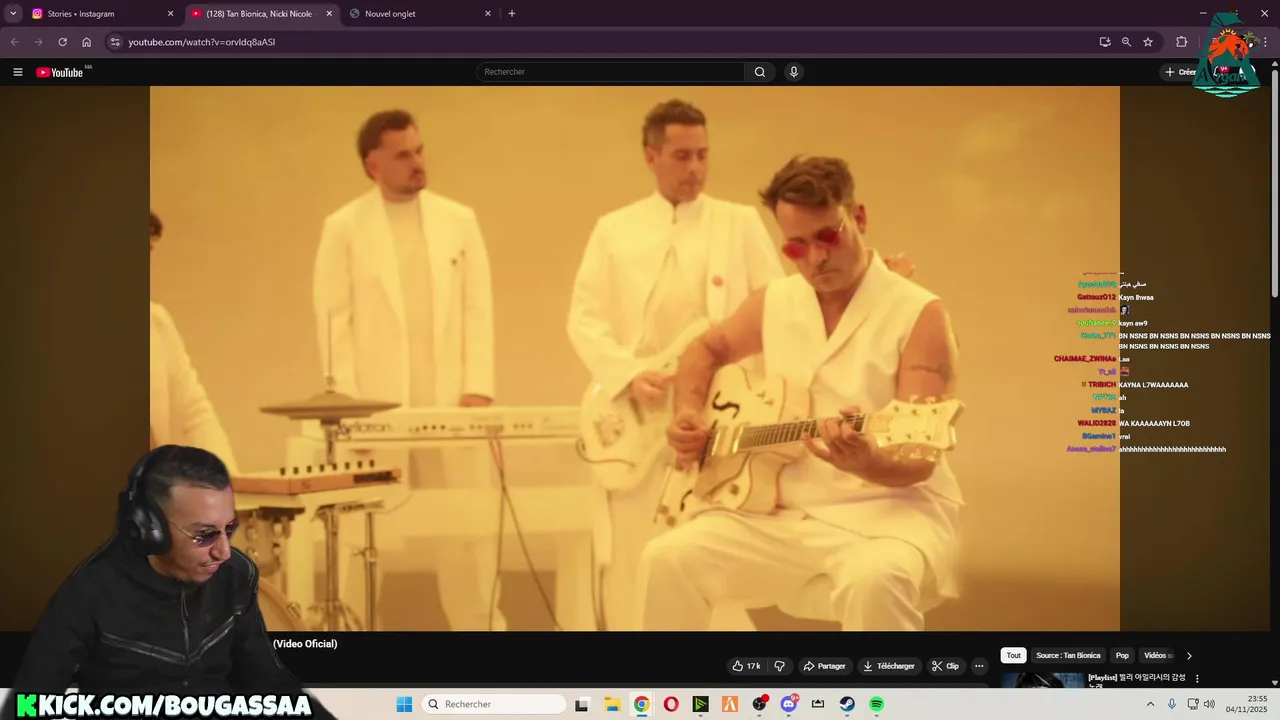Click the zoom magnifier icon in address bar
The height and width of the screenshot is (720, 1280).
[1126, 42]
